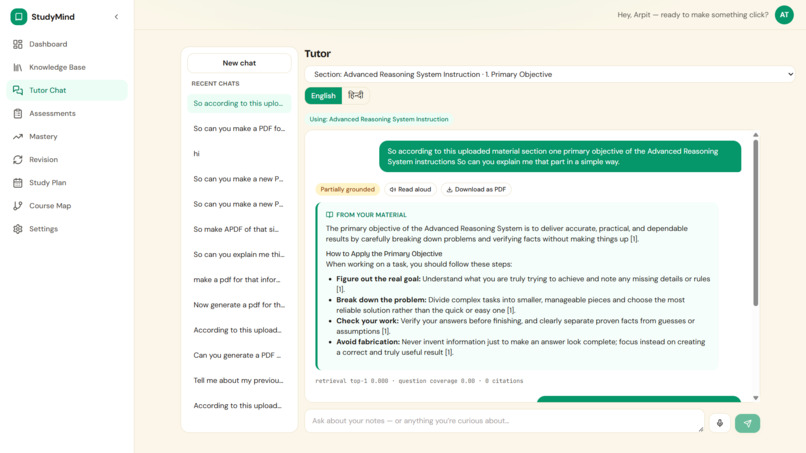806x453 pixels.
Task: Click the 'Avoid fabrication' bullet
Action: [x=521, y=347]
